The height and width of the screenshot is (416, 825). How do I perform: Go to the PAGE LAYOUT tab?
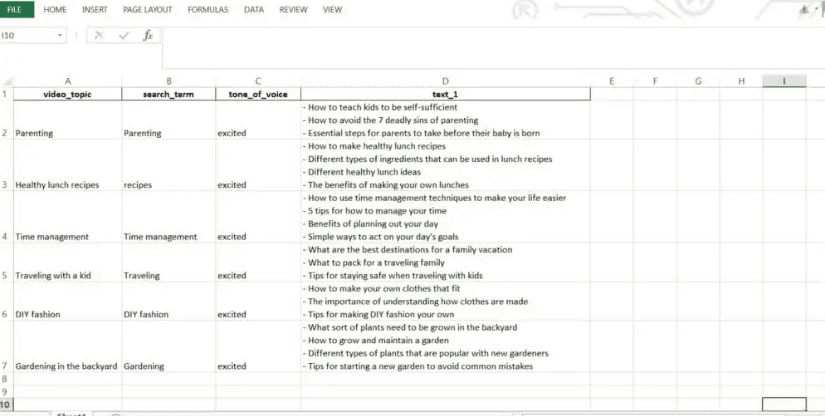click(x=147, y=9)
